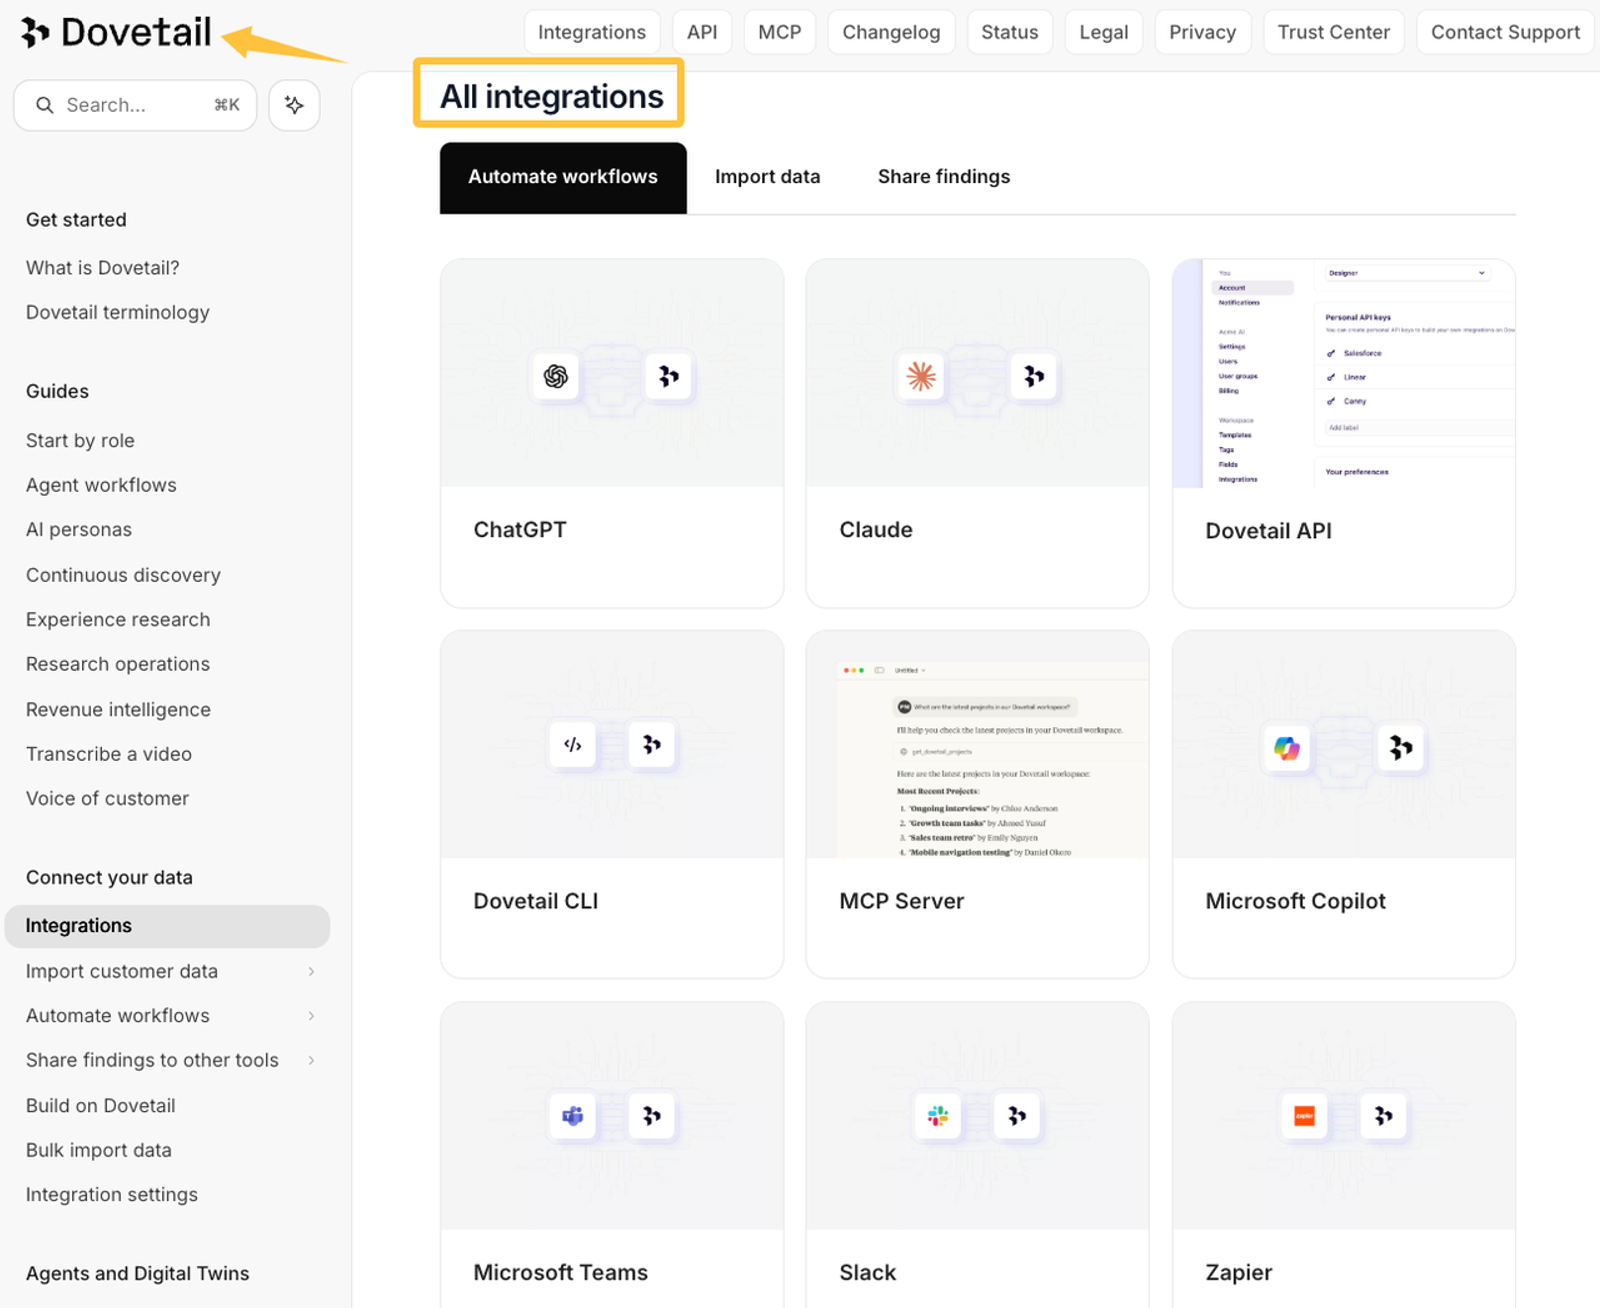Open the Status page
This screenshot has height=1308, width=1600.
[1010, 32]
